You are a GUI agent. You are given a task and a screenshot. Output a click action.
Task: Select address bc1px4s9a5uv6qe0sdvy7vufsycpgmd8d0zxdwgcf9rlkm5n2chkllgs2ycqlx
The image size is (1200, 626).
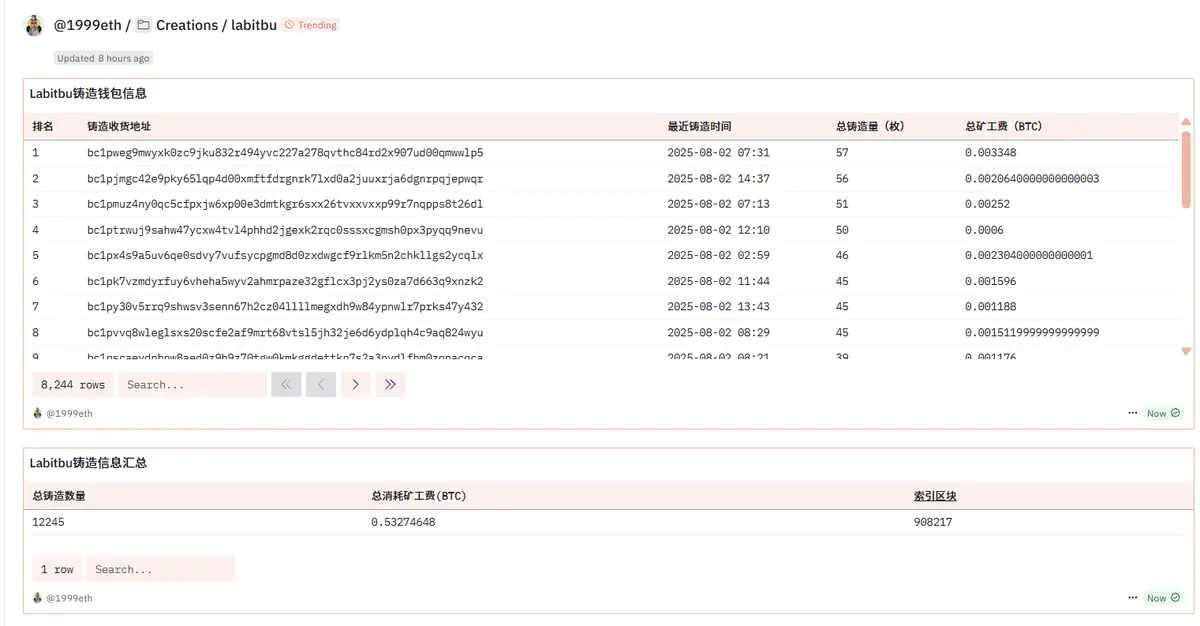(285, 255)
